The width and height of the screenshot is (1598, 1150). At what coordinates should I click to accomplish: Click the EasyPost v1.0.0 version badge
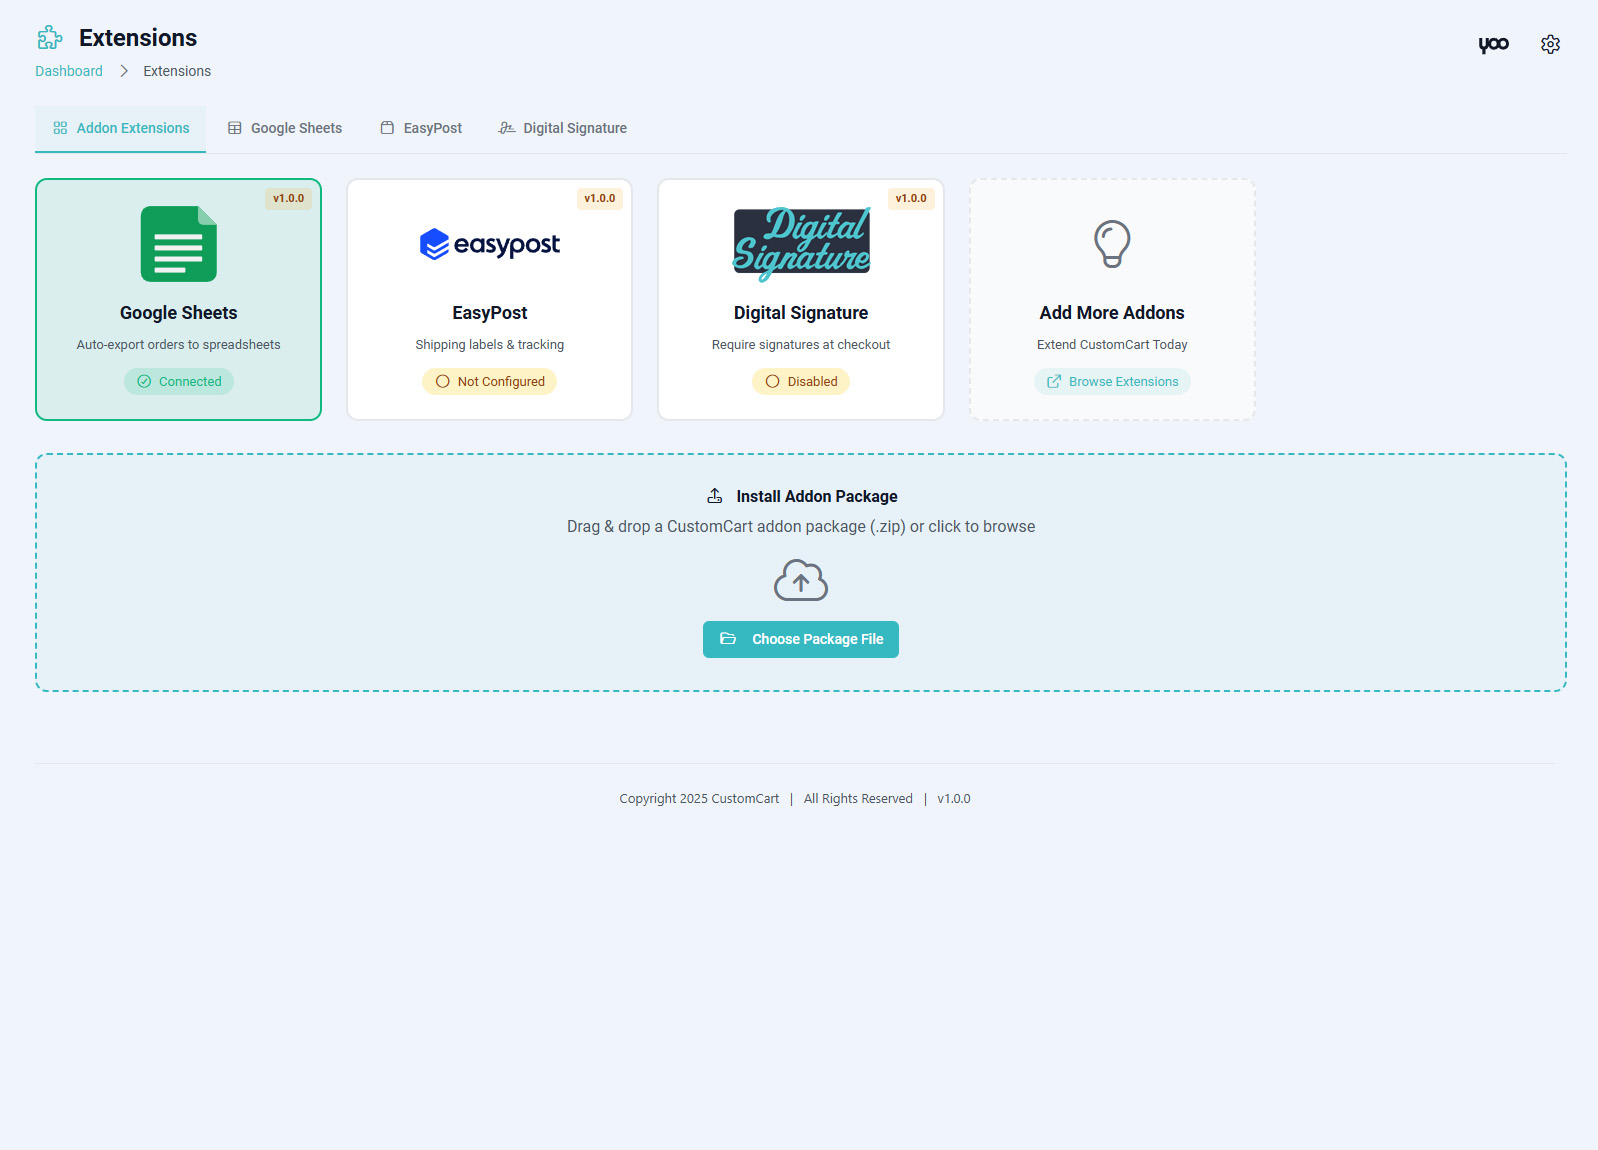pos(600,199)
